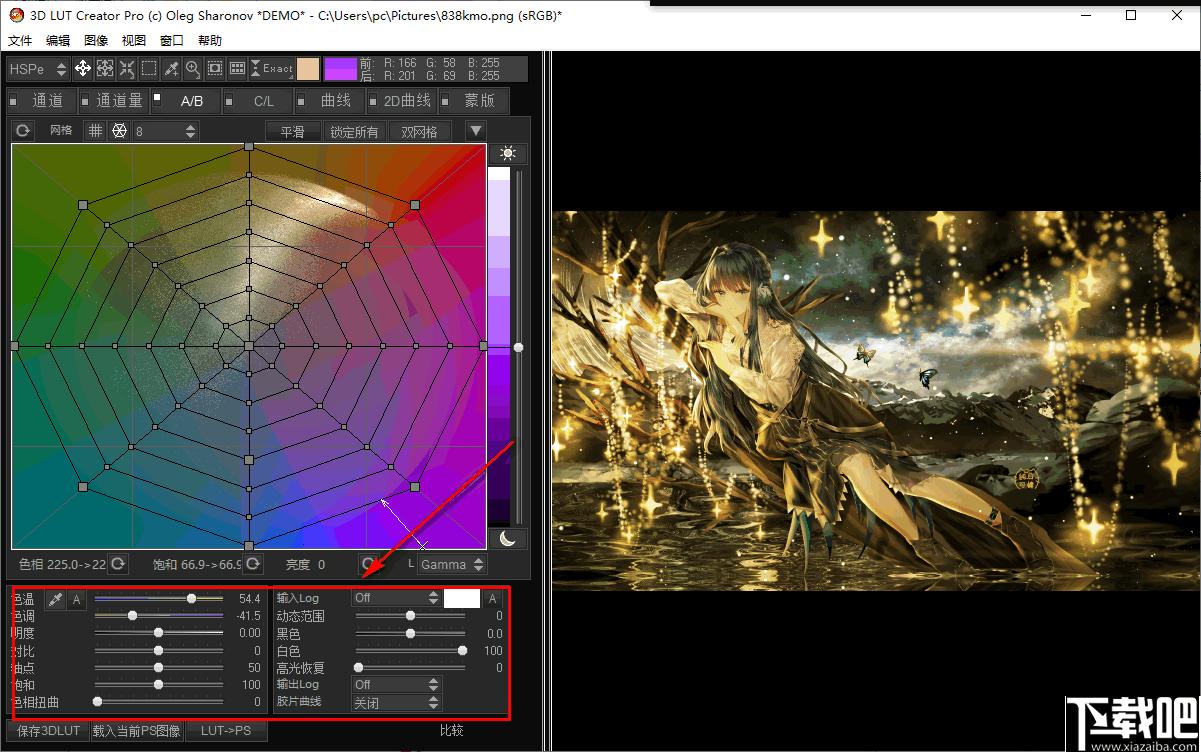Click the 白色 slider handle
This screenshot has height=752, width=1201.
(x=462, y=651)
